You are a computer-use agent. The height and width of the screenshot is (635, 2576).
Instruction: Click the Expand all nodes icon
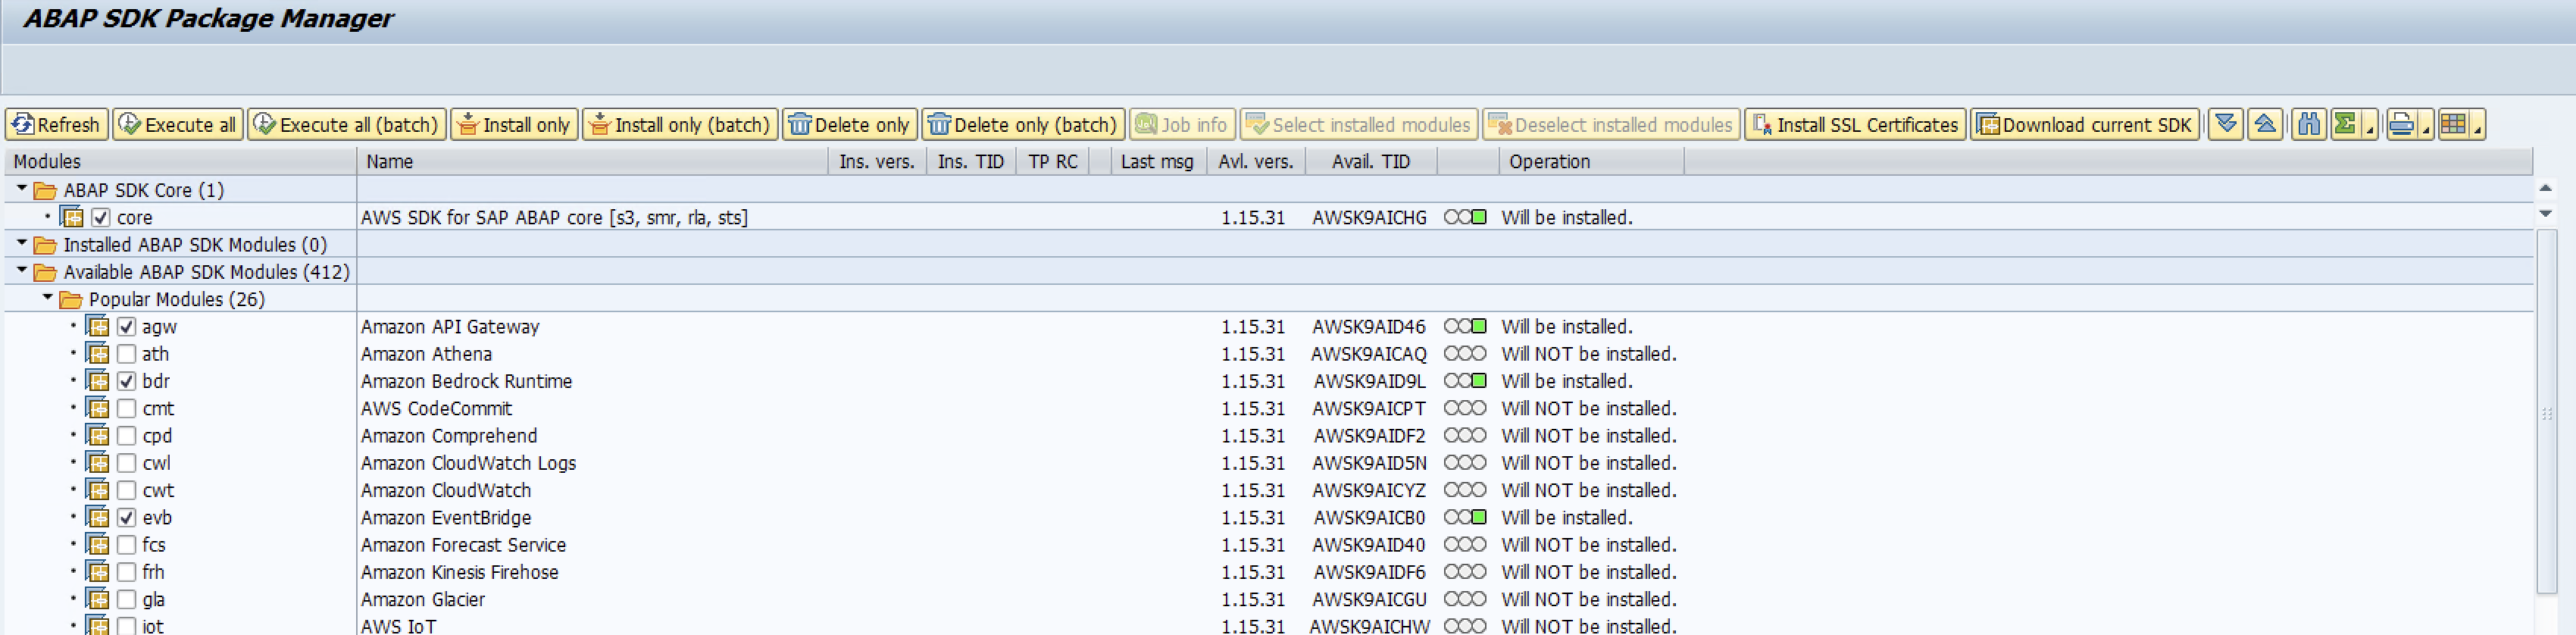click(x=2225, y=124)
